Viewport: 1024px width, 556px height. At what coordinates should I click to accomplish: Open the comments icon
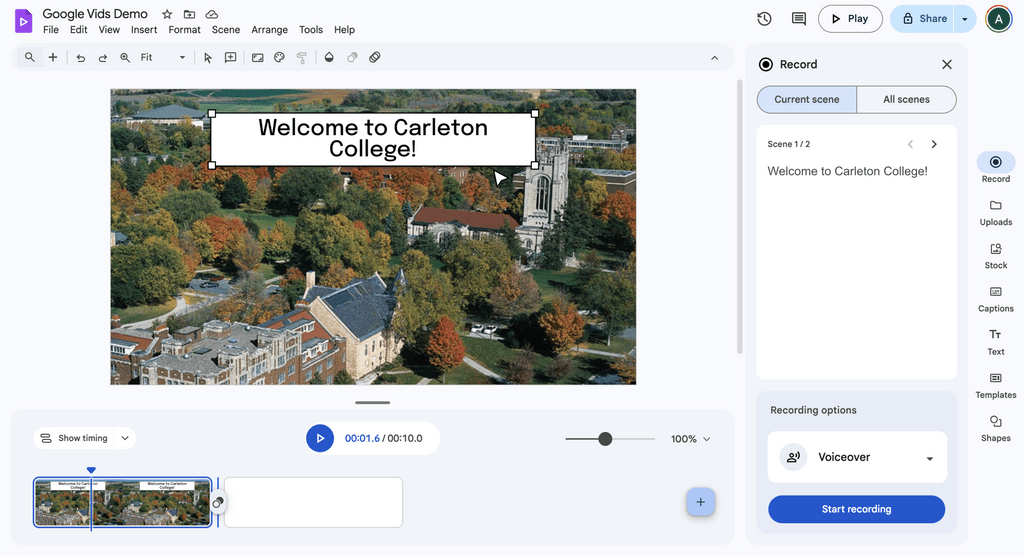point(798,19)
